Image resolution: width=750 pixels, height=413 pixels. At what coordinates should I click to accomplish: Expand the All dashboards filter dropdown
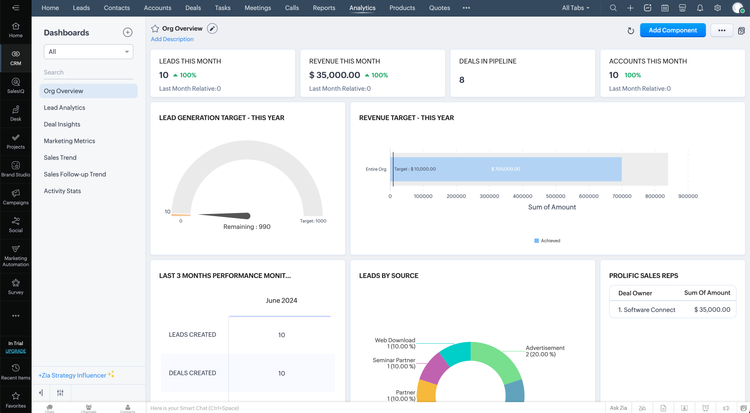88,52
